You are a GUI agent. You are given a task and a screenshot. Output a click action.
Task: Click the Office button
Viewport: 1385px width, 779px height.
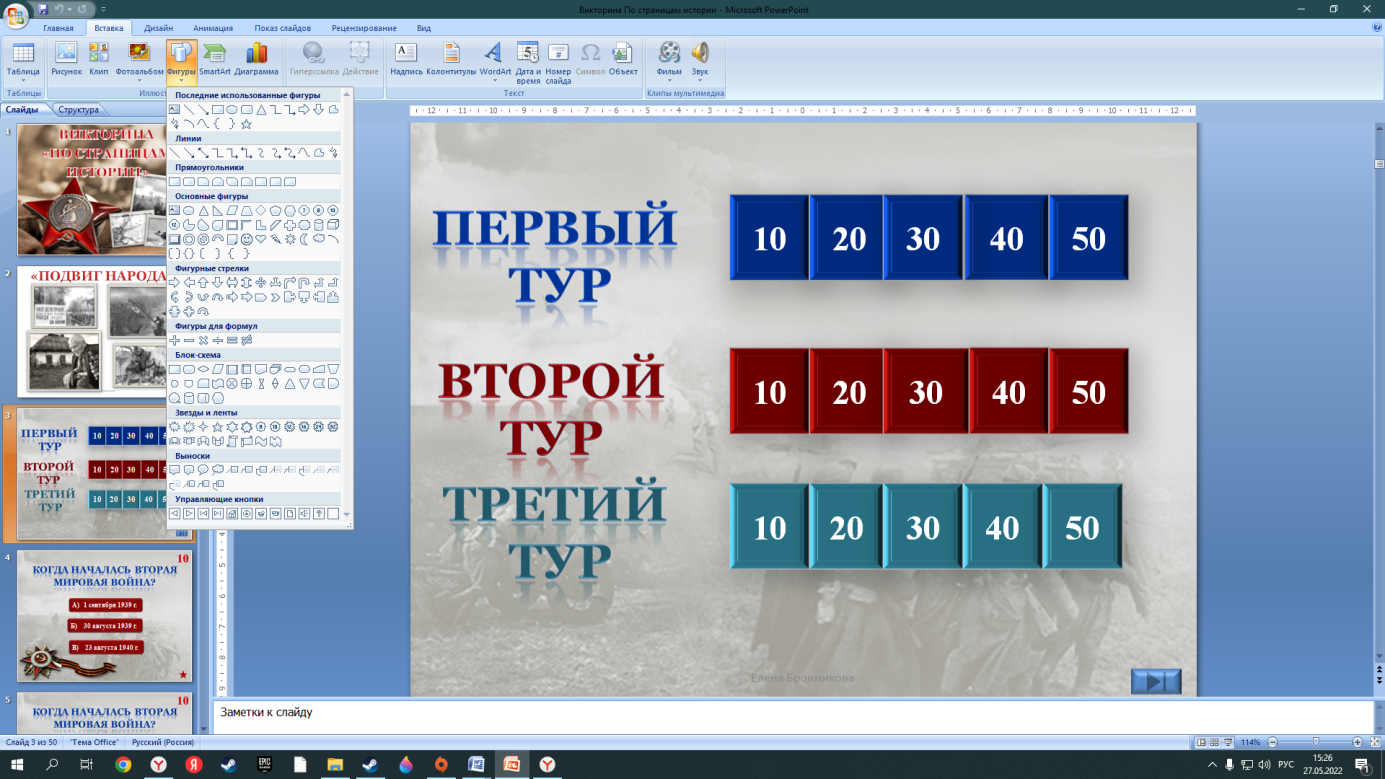click(x=16, y=15)
